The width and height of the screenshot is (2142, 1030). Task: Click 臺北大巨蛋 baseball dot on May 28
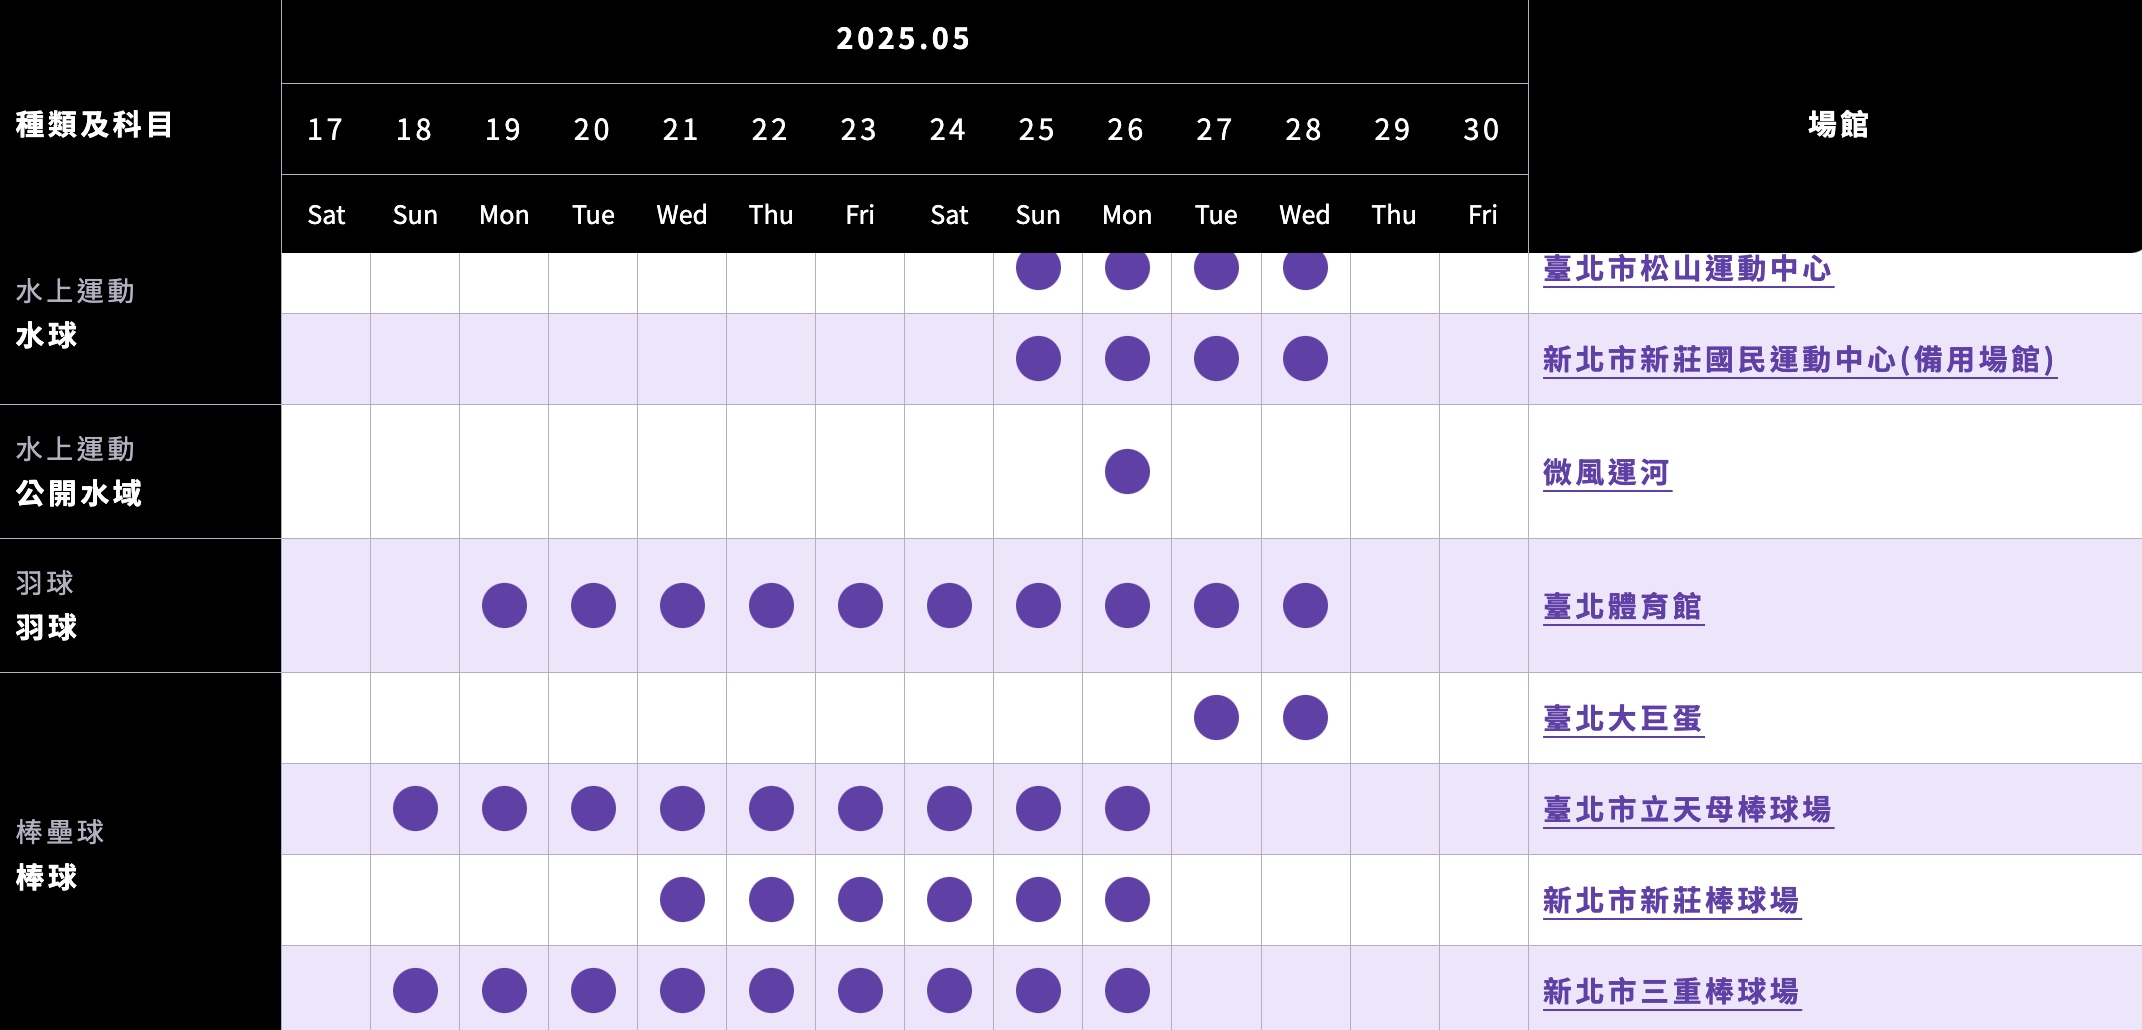coord(1305,717)
